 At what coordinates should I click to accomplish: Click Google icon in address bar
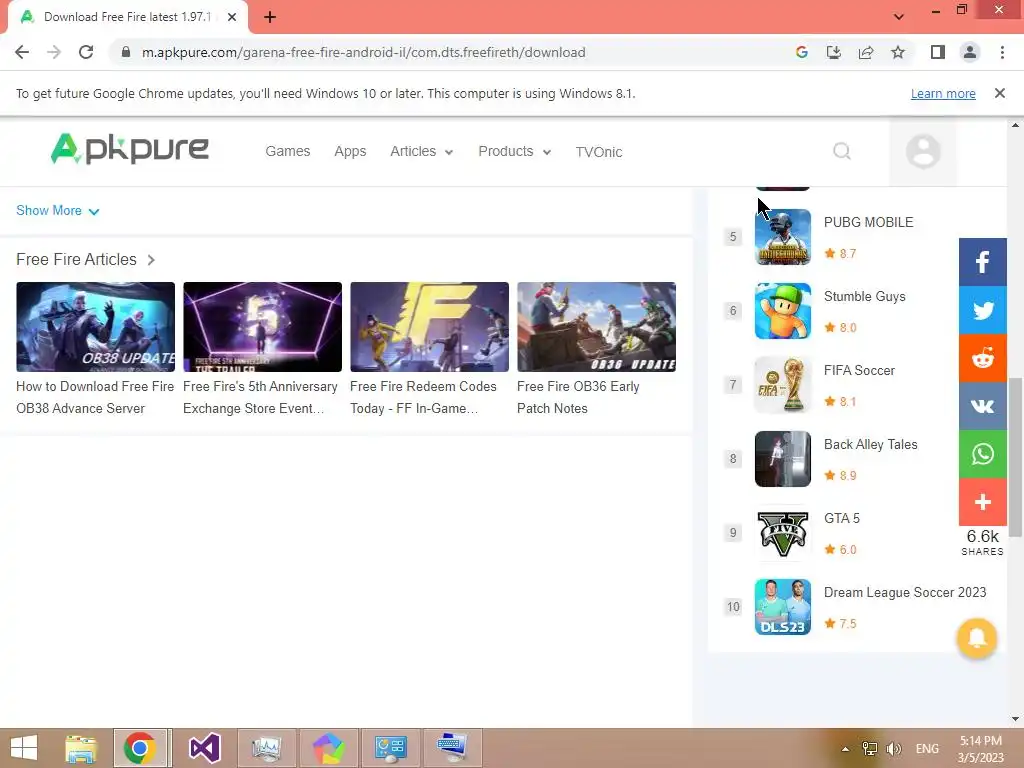tap(802, 52)
